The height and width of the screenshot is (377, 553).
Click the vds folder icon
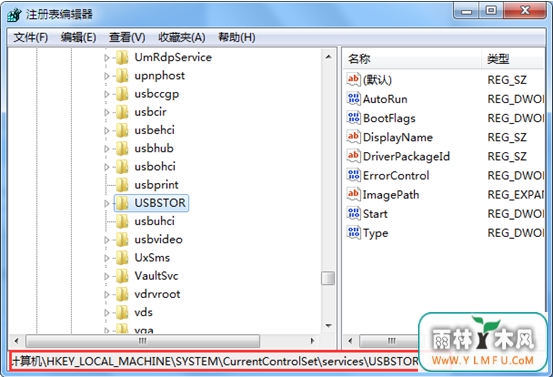[x=122, y=312]
